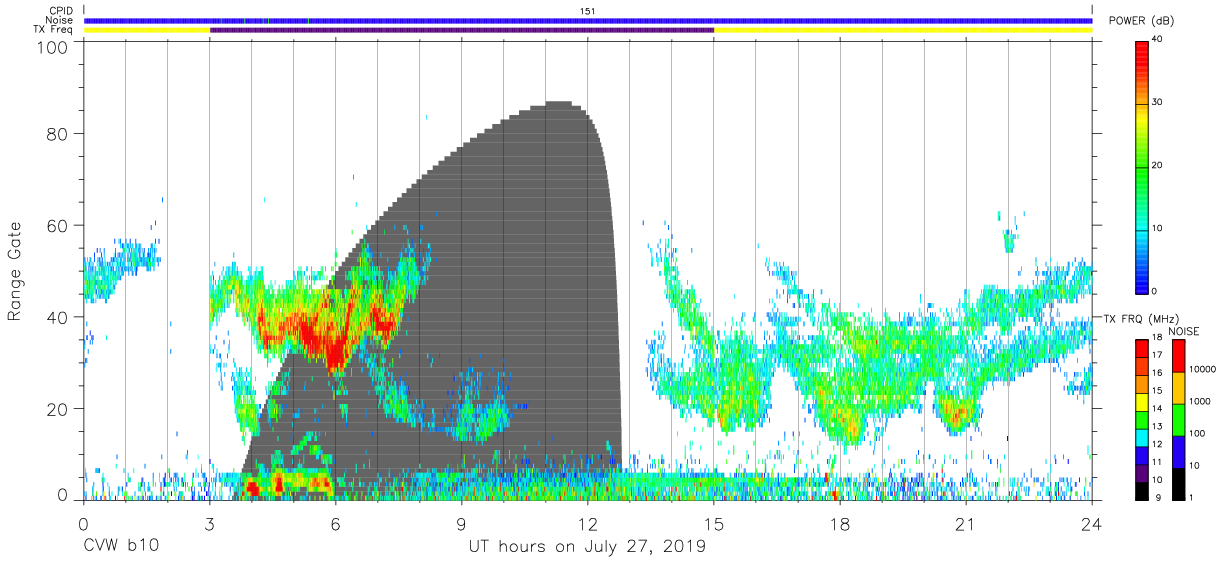The width and height of the screenshot is (1228, 567).
Task: Click the 21 tick on UT hours axis
Action: [965, 524]
